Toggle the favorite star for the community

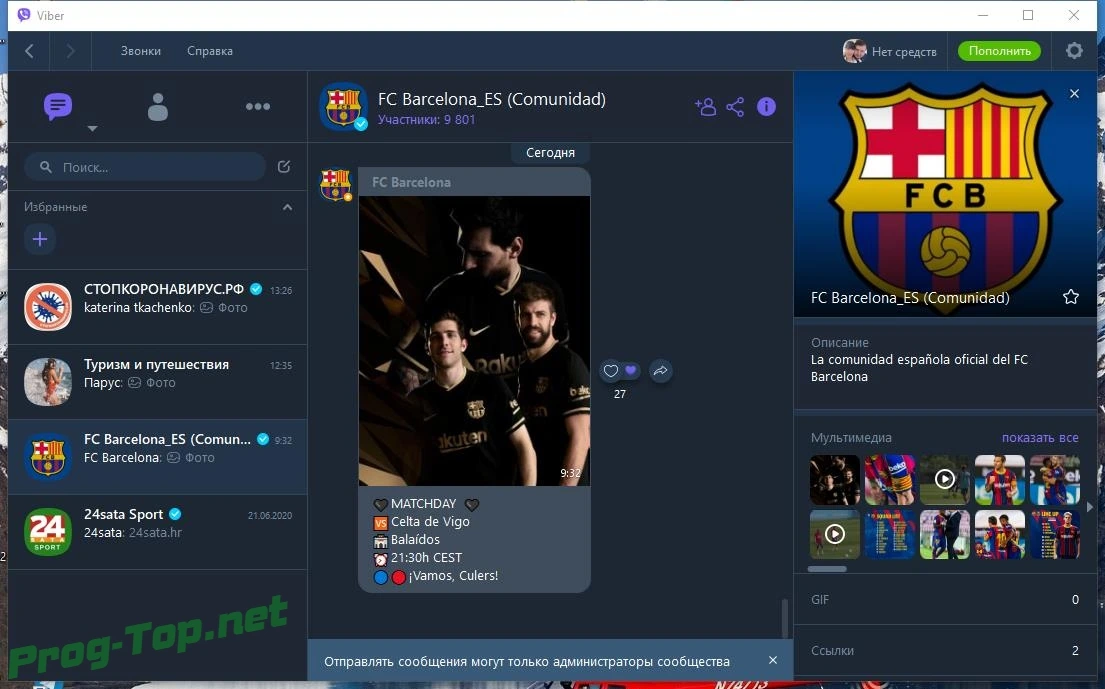[x=1070, y=297]
